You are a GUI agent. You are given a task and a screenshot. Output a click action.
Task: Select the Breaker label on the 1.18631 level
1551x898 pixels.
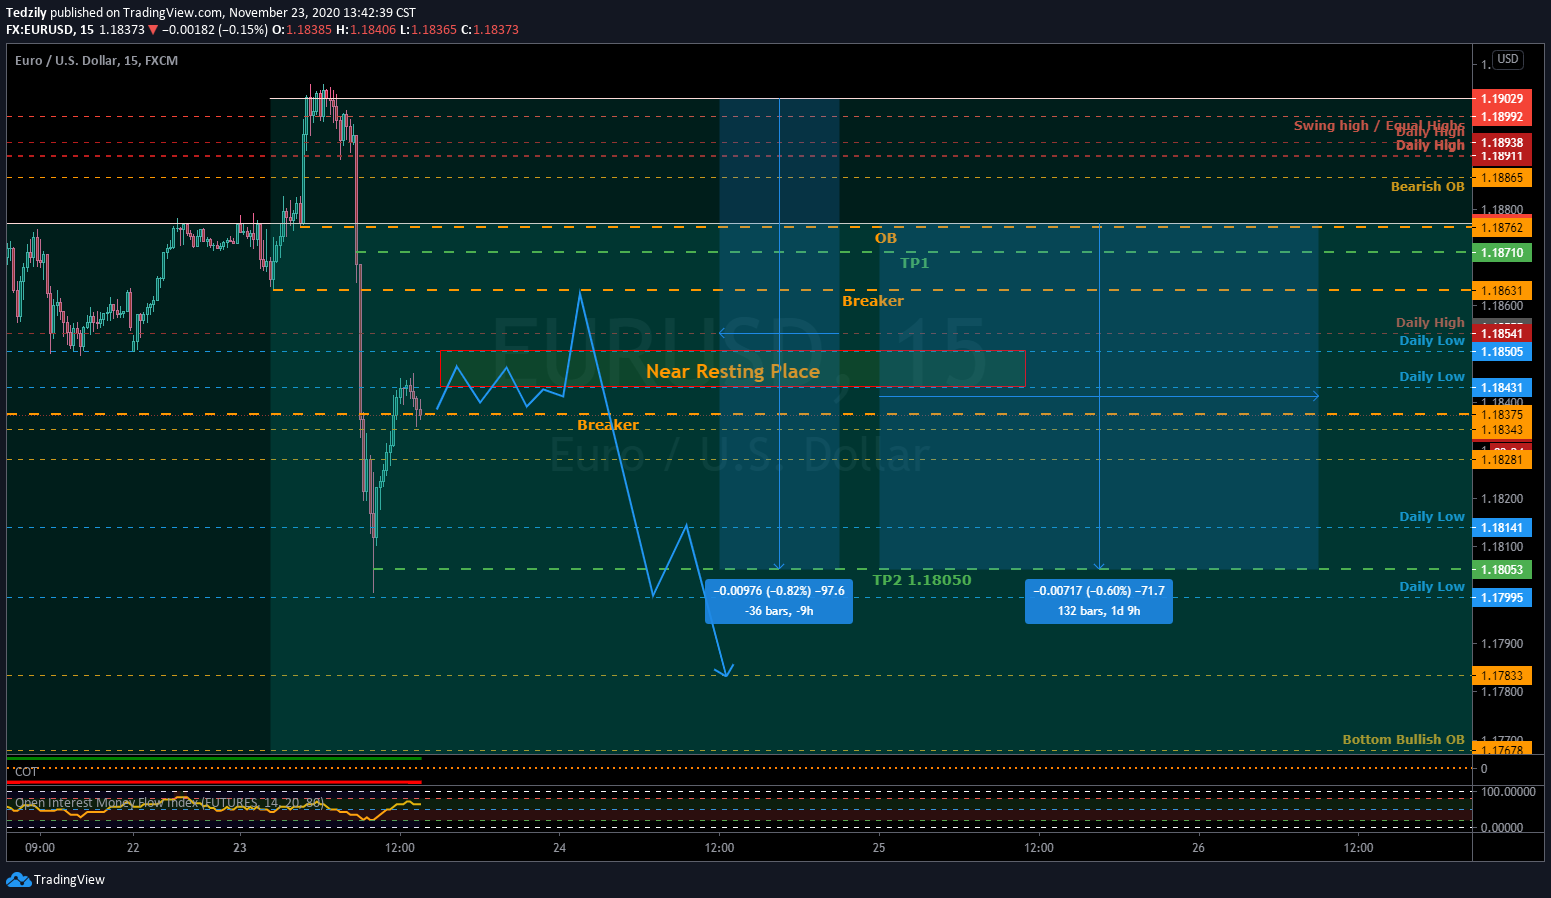[872, 301]
